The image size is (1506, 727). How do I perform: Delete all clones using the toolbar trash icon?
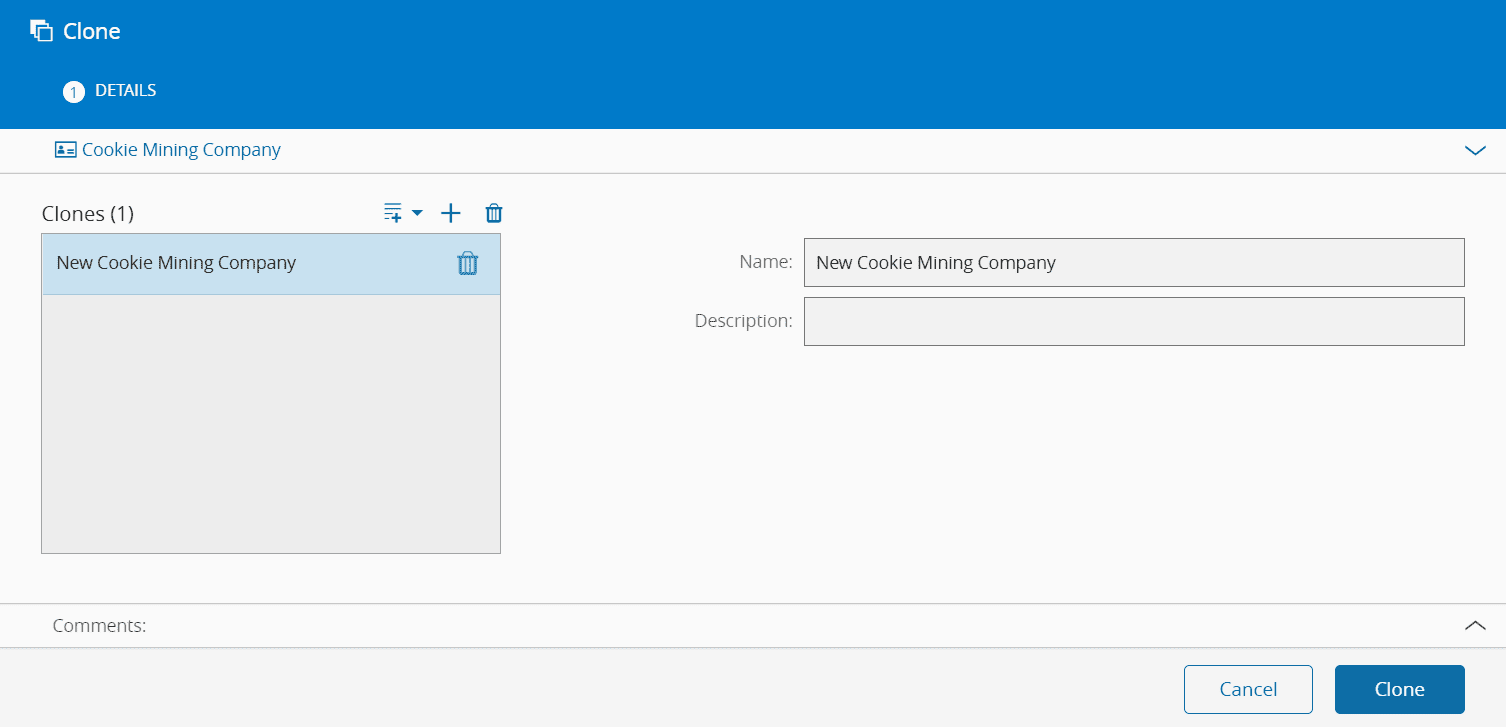[x=494, y=213]
